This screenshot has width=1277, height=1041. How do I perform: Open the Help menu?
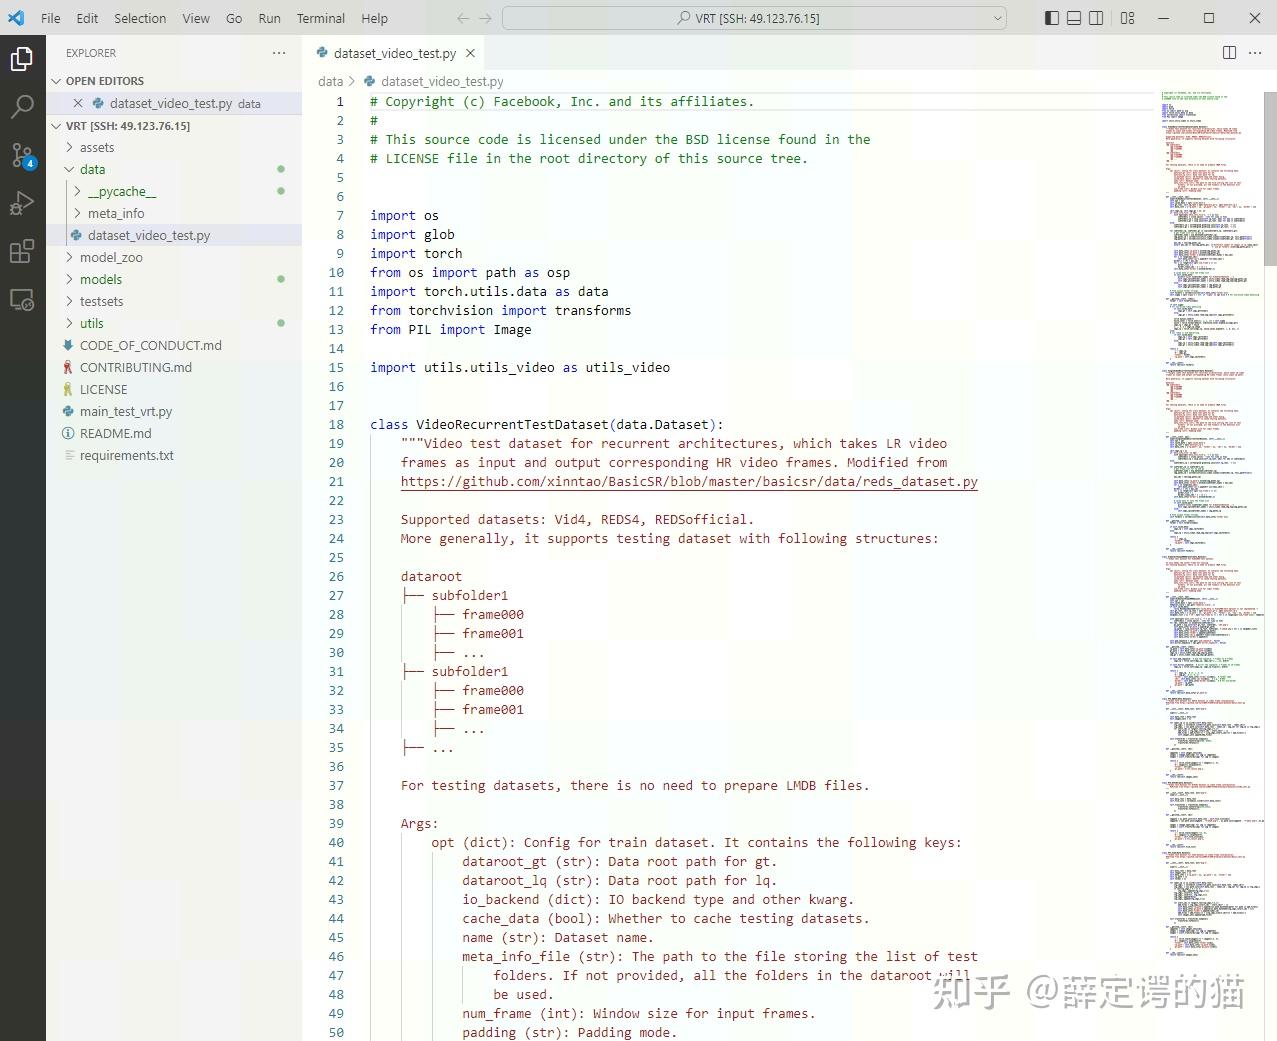[x=375, y=18]
